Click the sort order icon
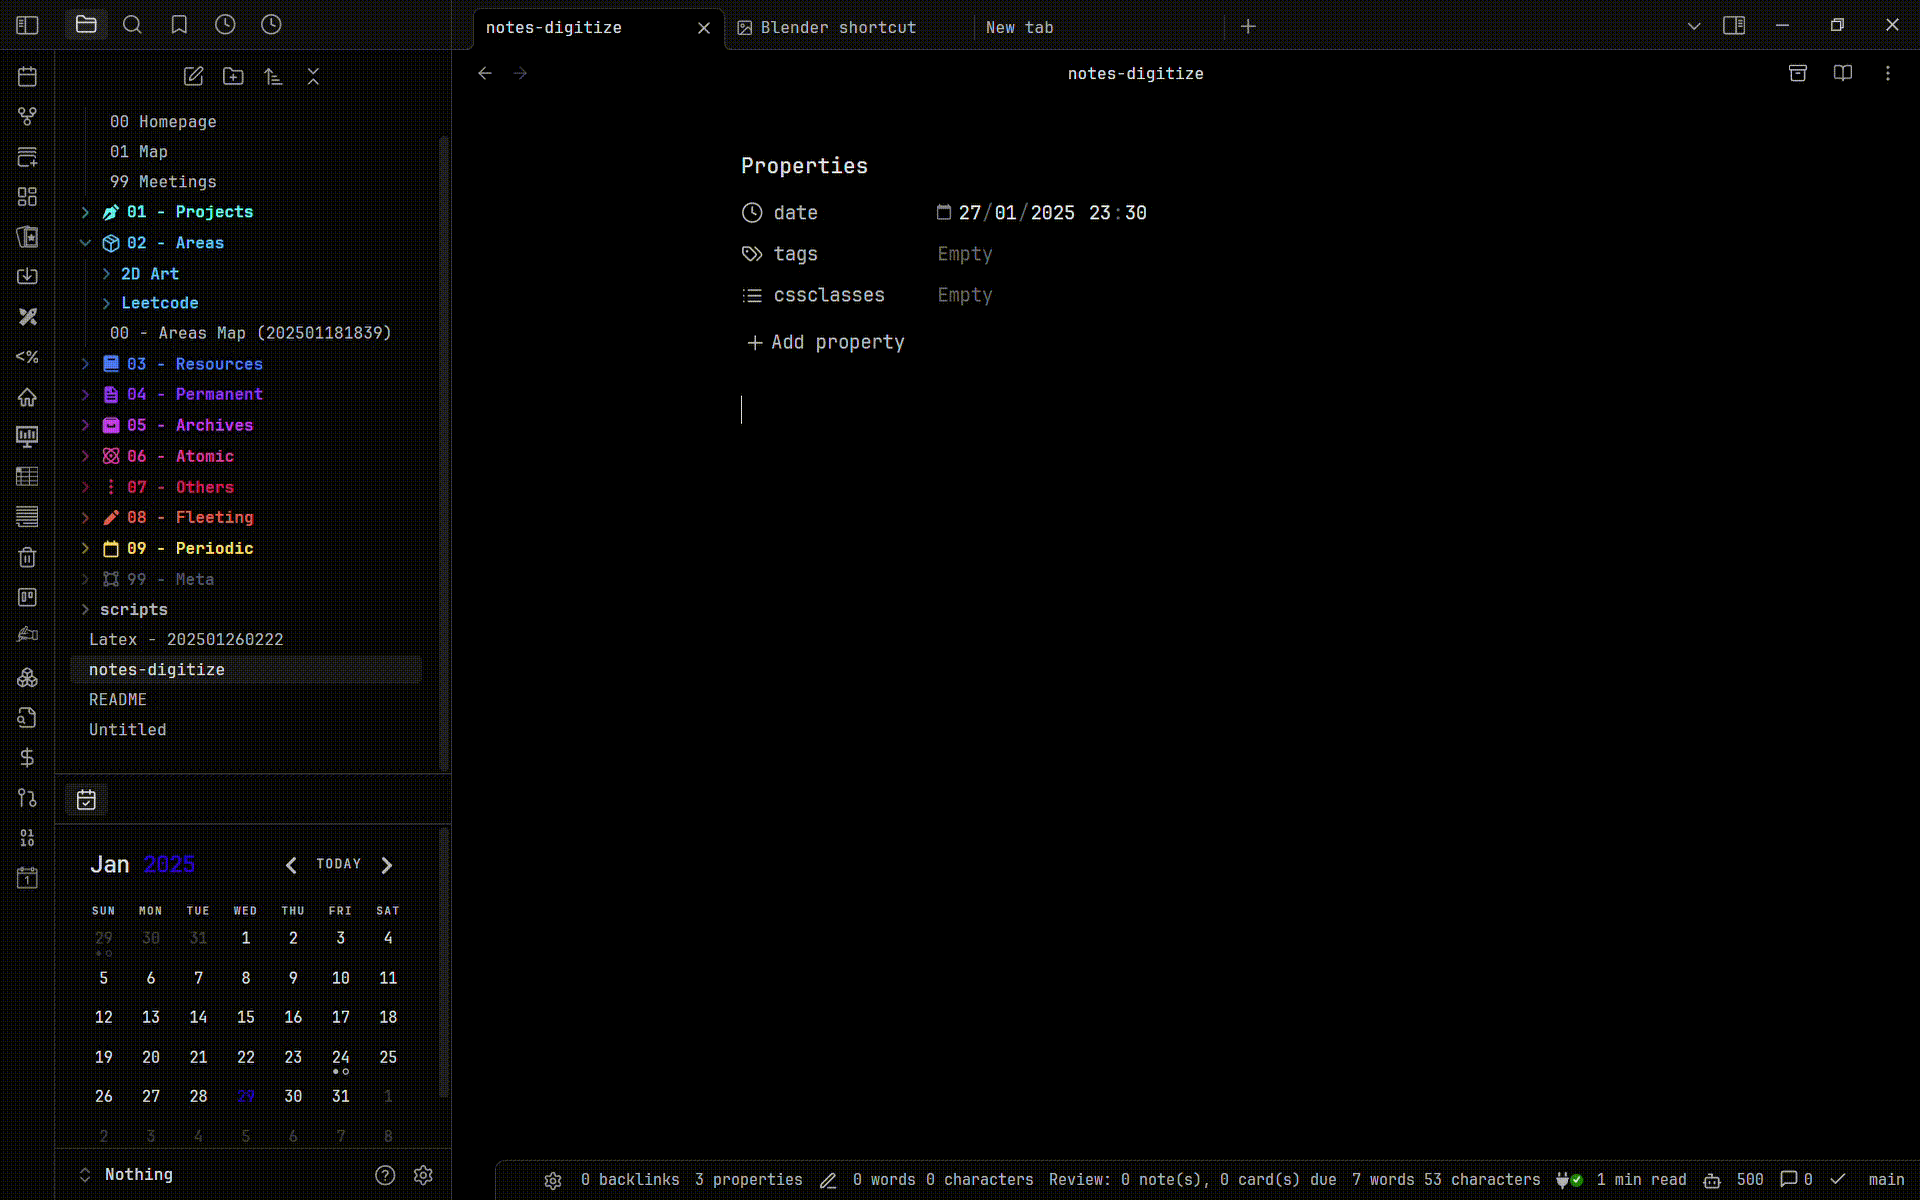The image size is (1920, 1200). [x=273, y=76]
